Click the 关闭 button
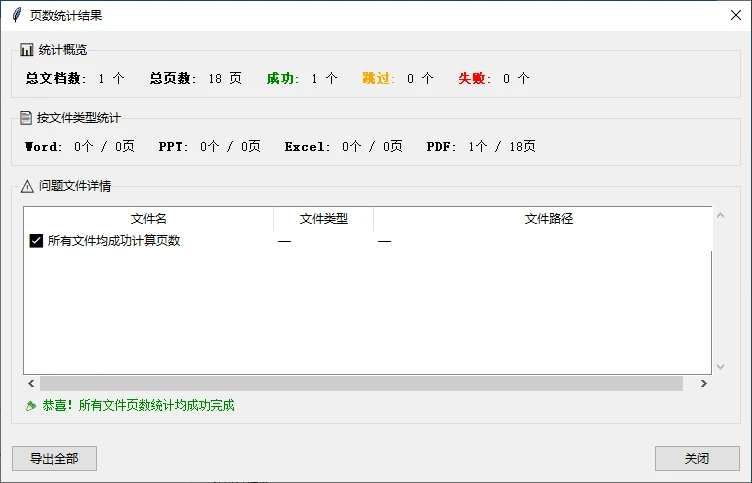 (x=697, y=459)
